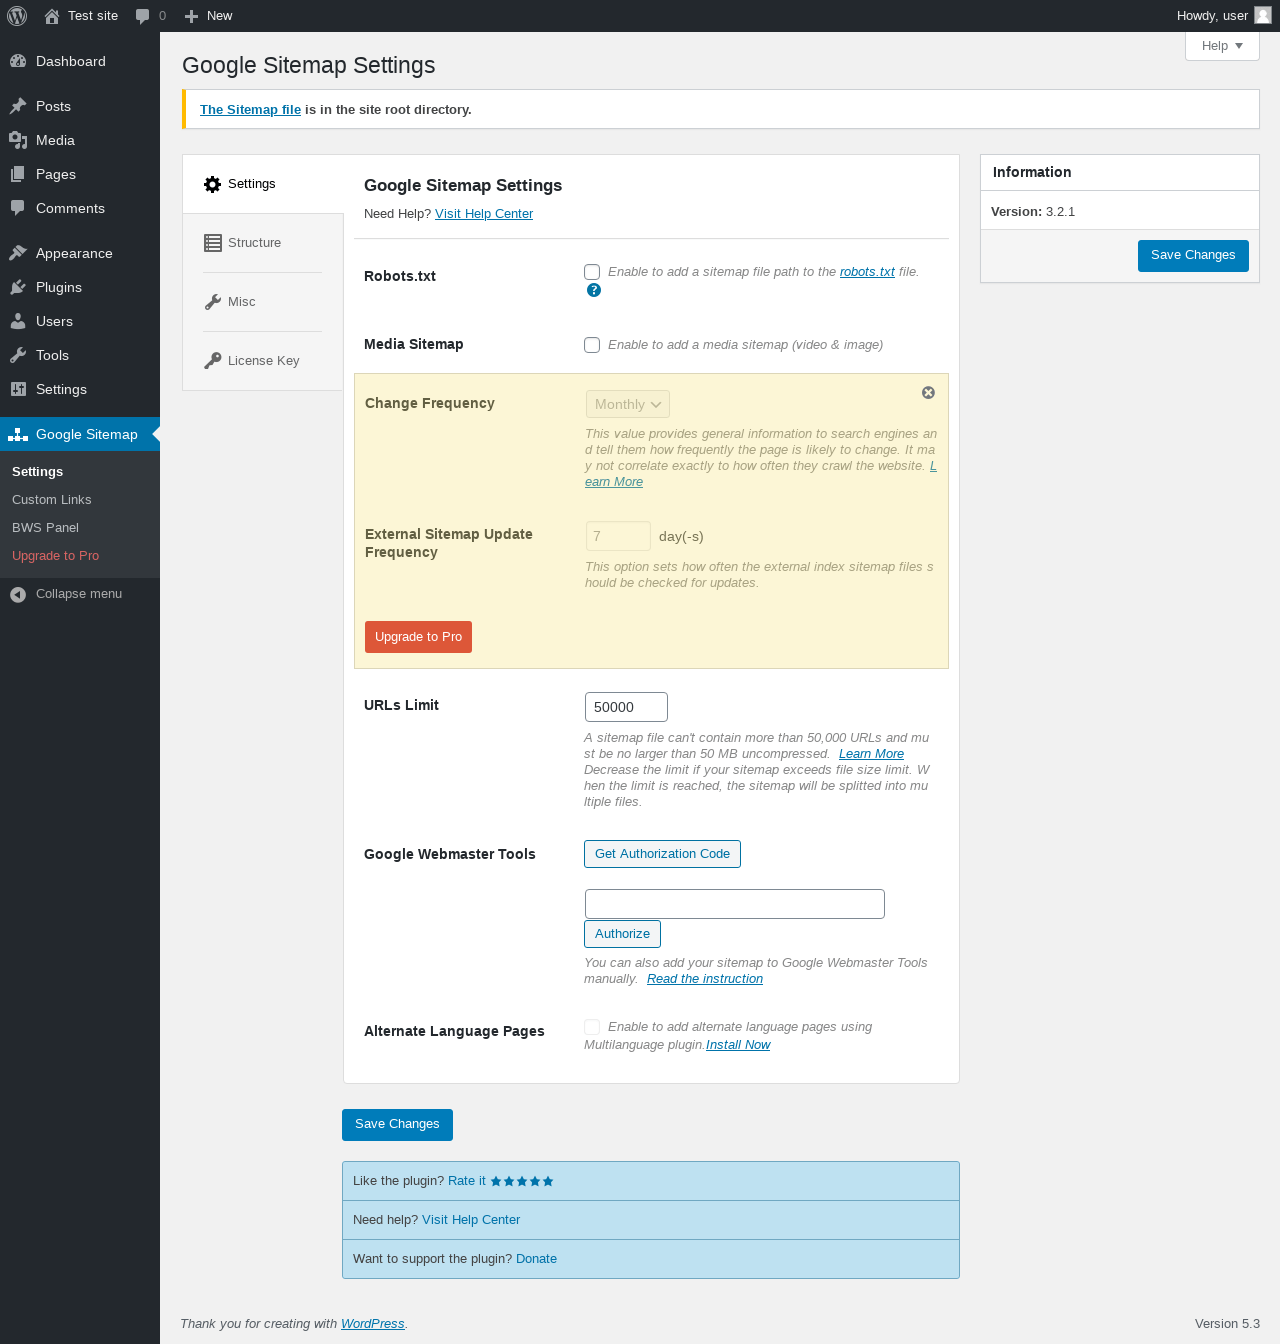Open the Change Frequency Monthly dropdown

[x=628, y=404]
